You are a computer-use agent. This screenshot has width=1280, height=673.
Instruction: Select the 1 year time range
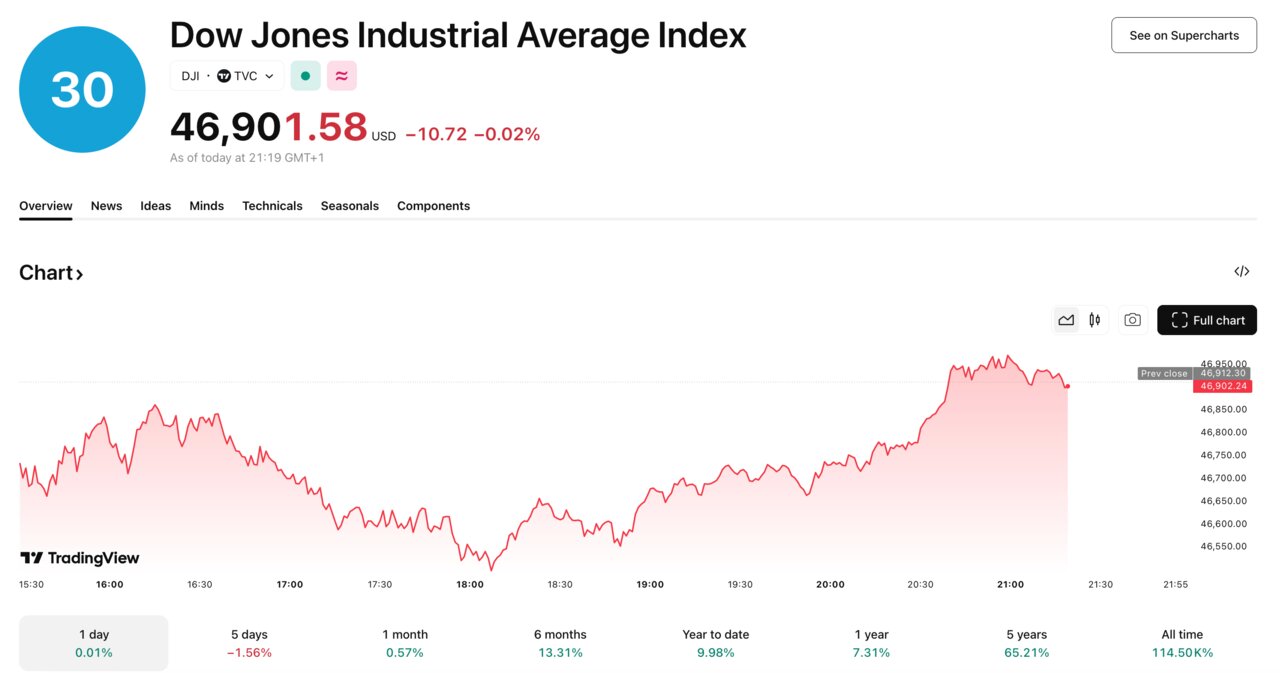pos(871,643)
